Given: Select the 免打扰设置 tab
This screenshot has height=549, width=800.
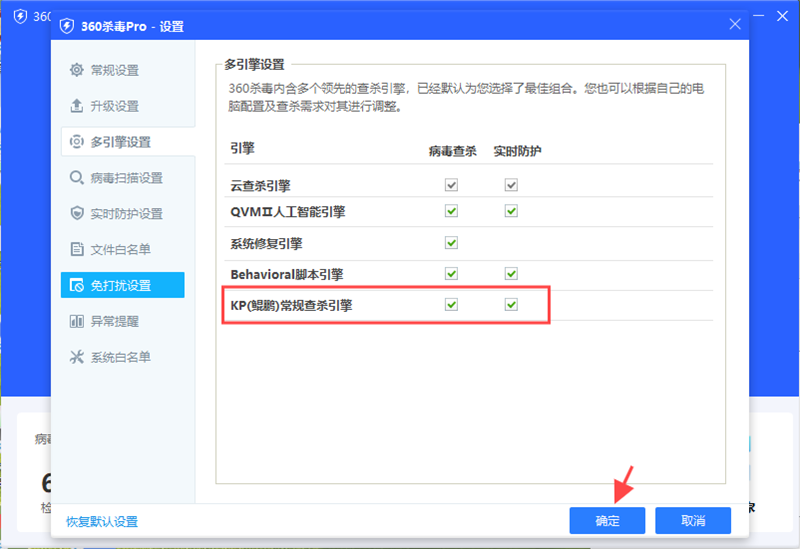Looking at the screenshot, I should 122,285.
